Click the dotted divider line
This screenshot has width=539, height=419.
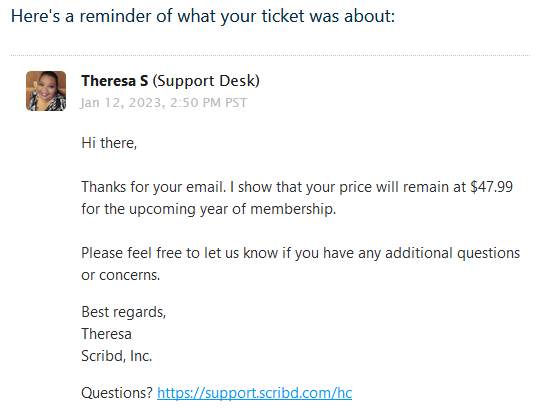click(270, 55)
